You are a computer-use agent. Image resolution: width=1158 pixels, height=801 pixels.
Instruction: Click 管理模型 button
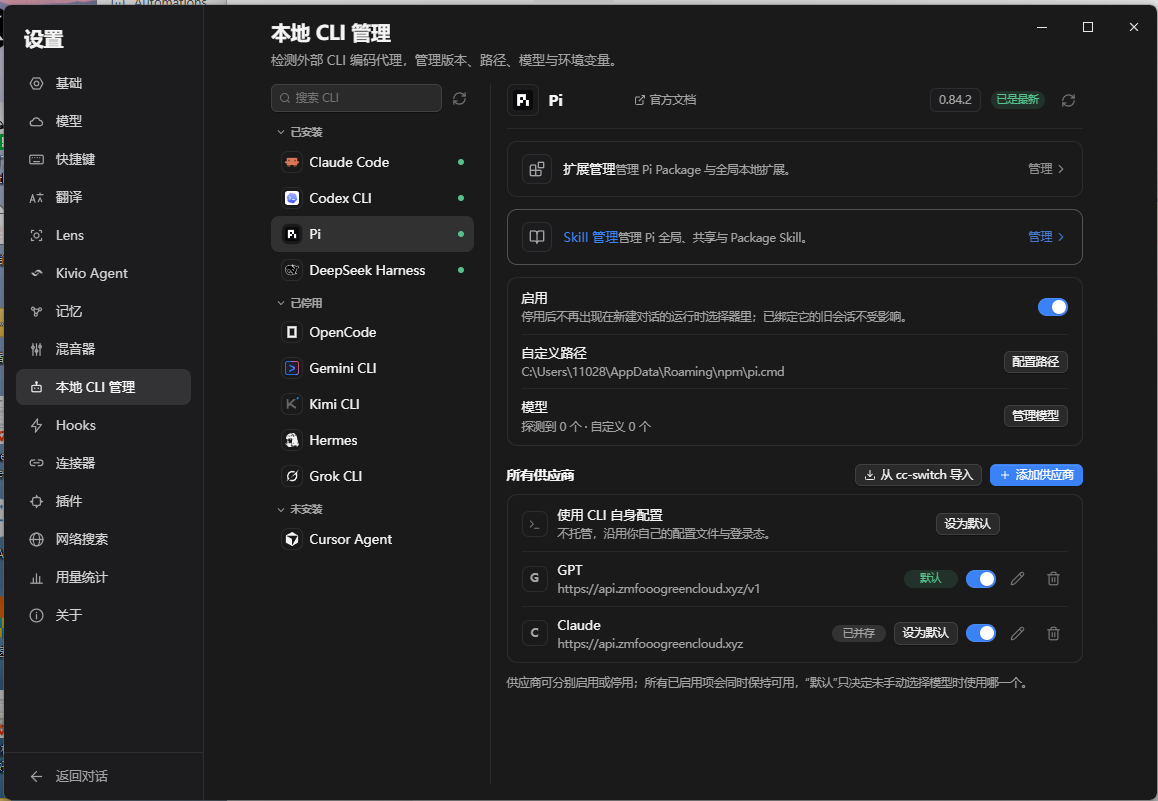[1035, 416]
